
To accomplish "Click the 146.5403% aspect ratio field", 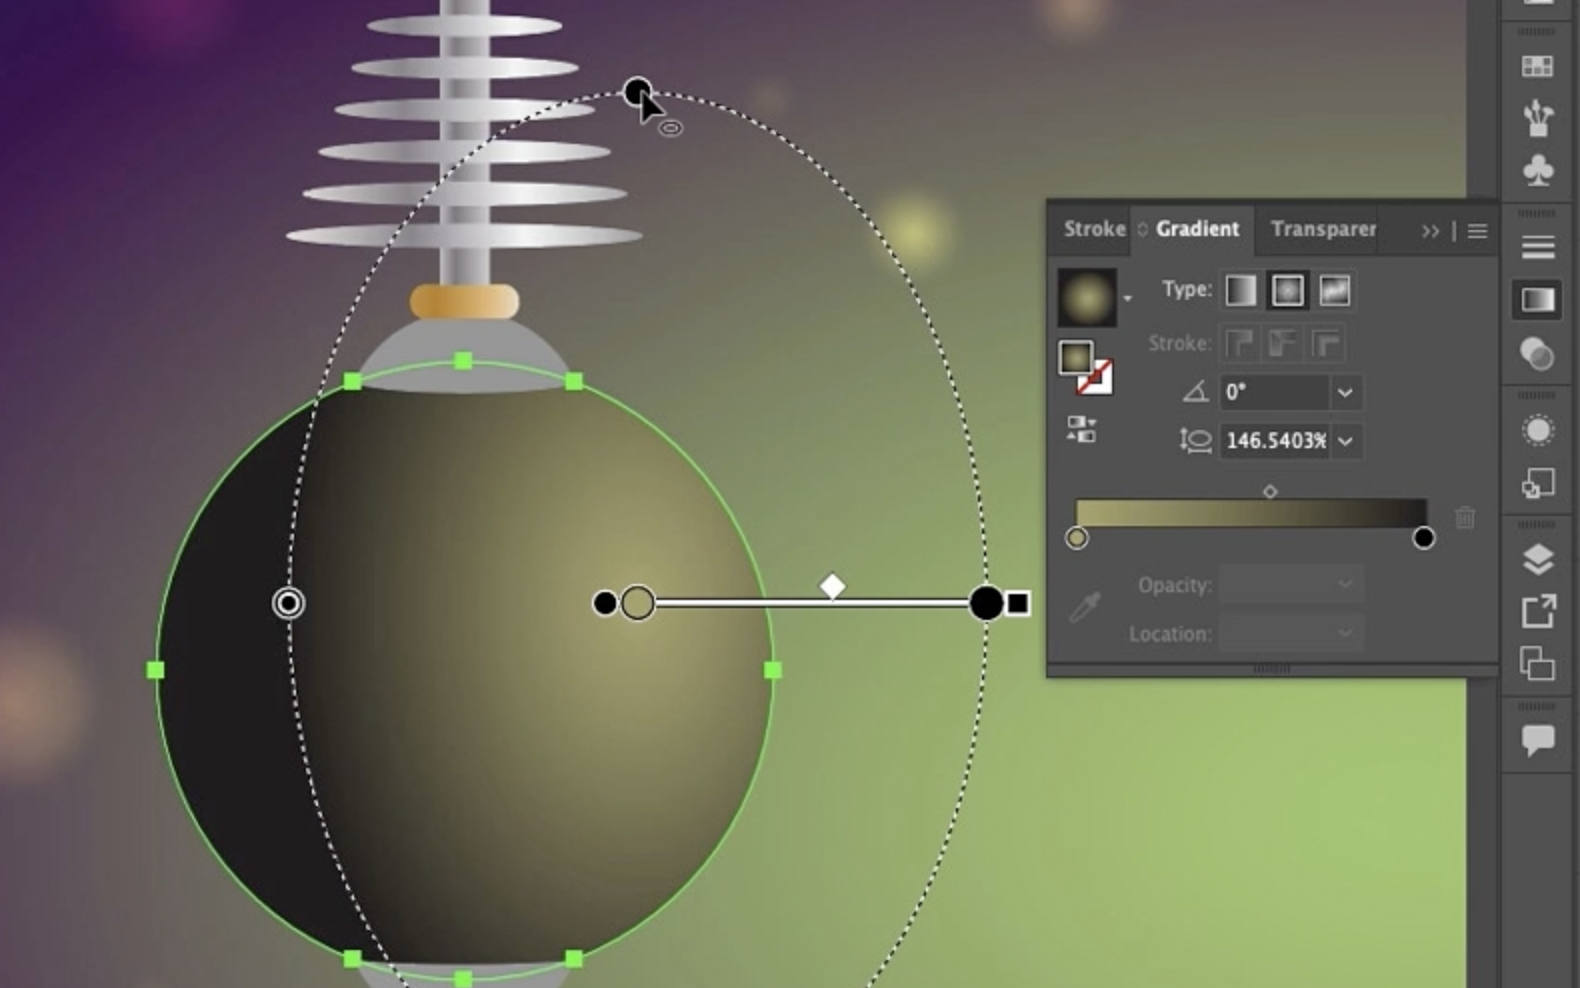I will [x=1274, y=440].
